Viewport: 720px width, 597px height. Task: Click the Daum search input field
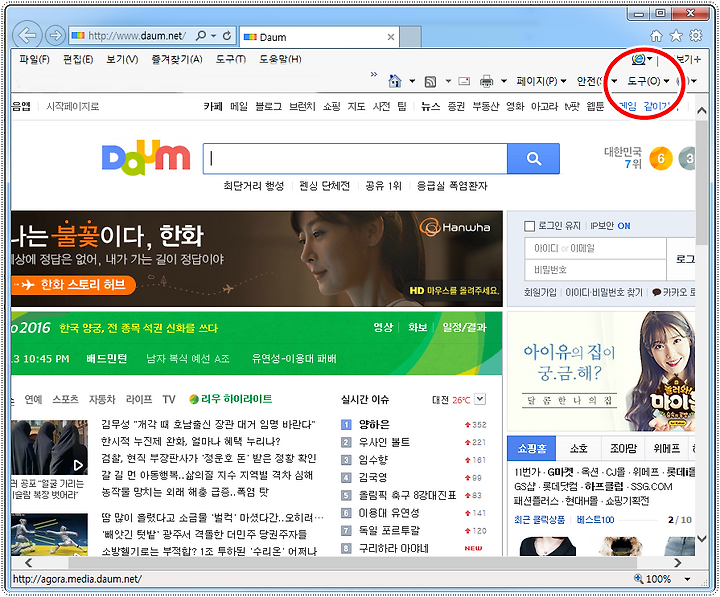tap(355, 158)
